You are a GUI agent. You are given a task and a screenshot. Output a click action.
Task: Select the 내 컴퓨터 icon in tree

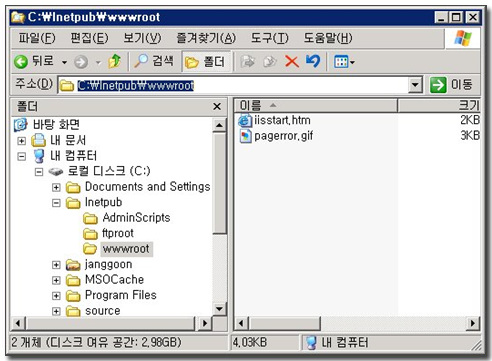point(39,156)
